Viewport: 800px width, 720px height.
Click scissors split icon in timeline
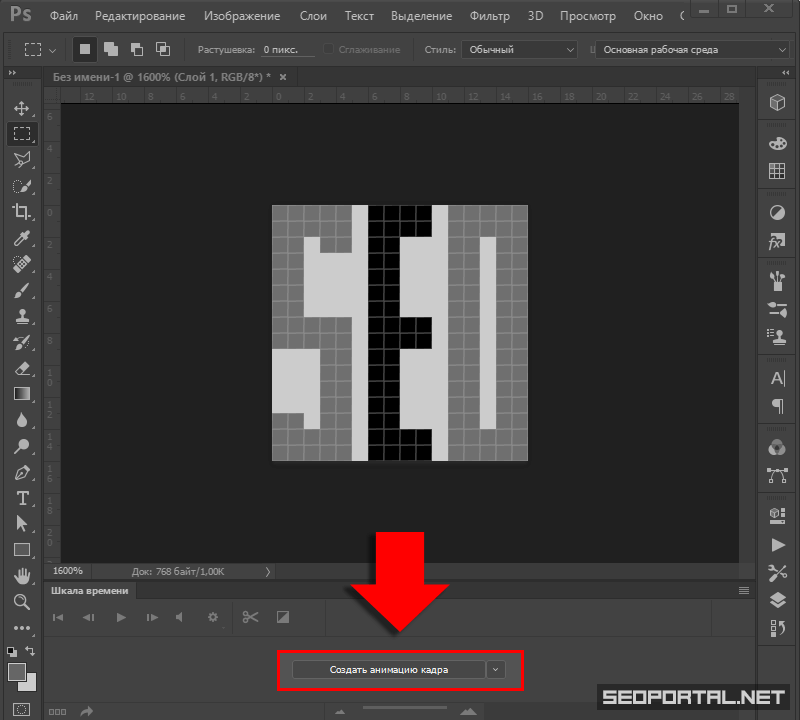[250, 617]
